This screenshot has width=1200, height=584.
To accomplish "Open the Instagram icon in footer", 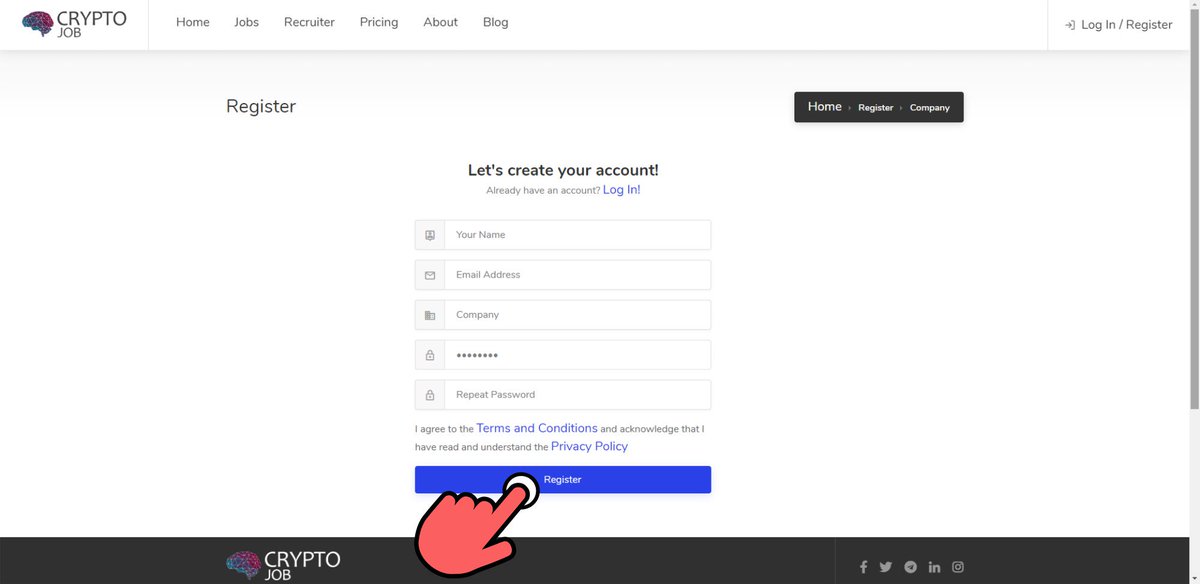I will pos(958,567).
